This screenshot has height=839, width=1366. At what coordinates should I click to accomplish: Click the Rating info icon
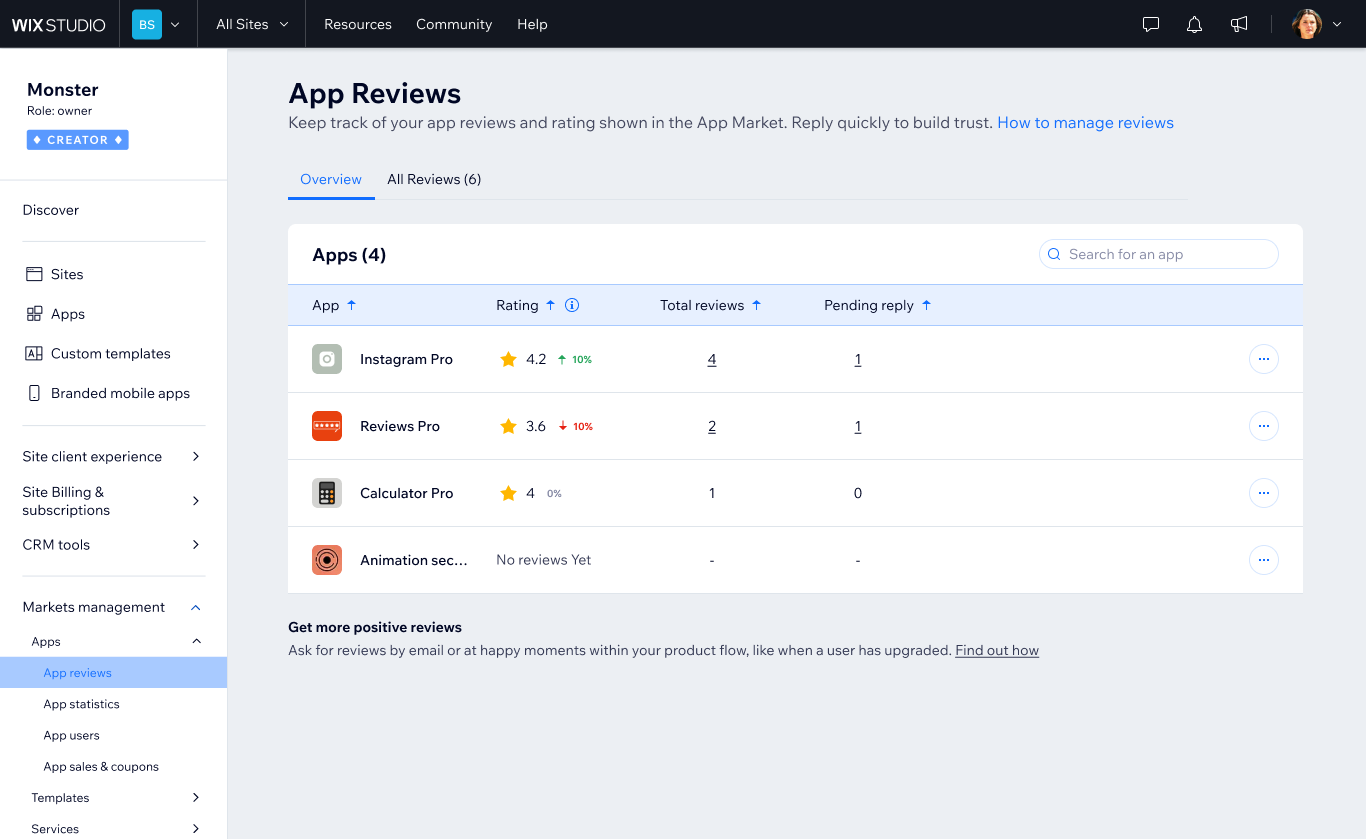572,305
